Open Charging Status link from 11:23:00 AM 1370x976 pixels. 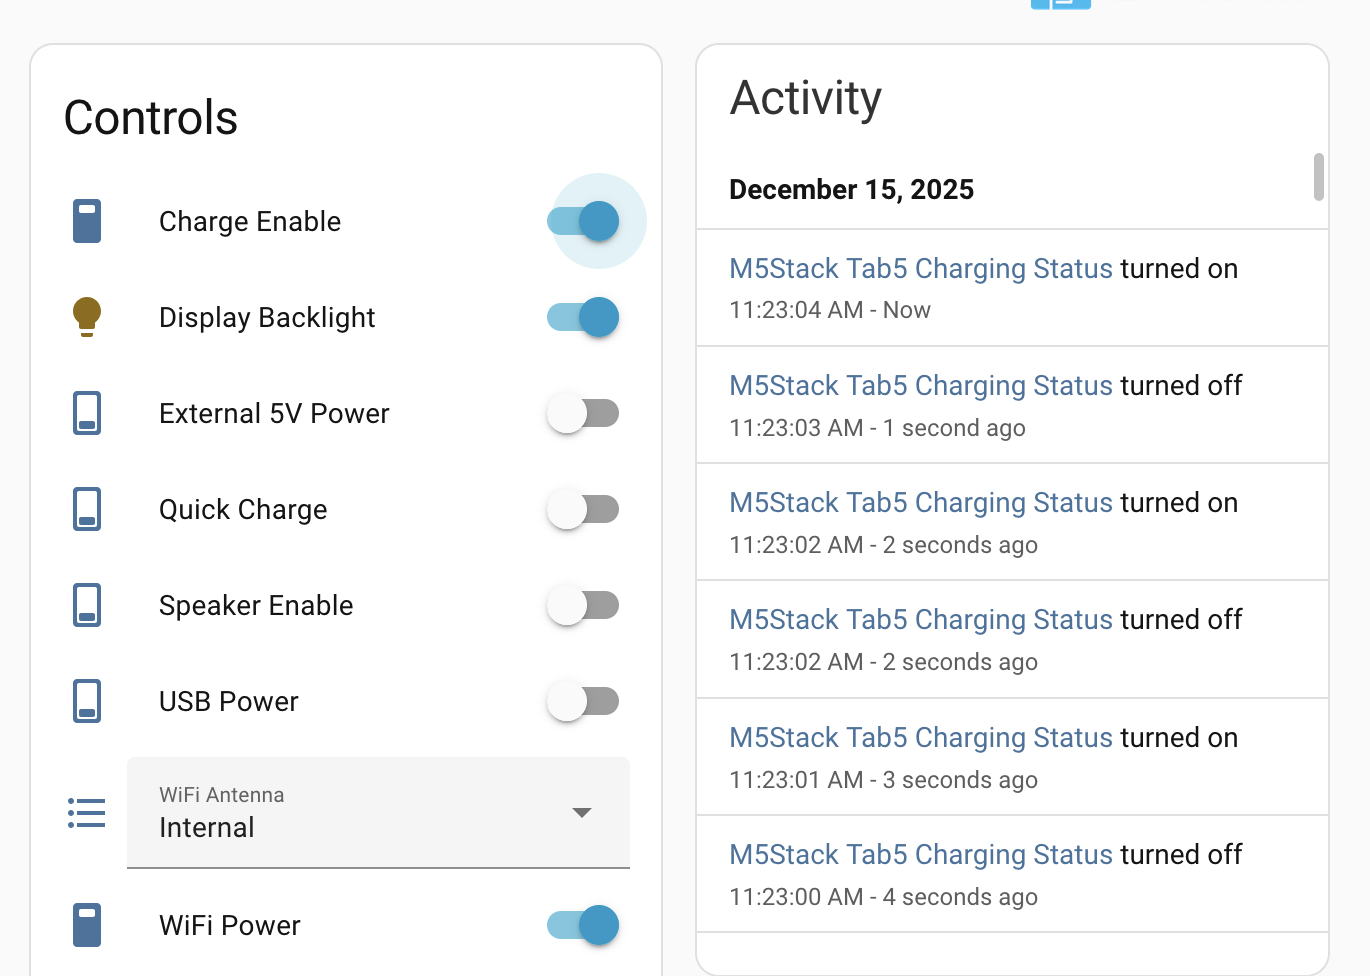(x=921, y=855)
